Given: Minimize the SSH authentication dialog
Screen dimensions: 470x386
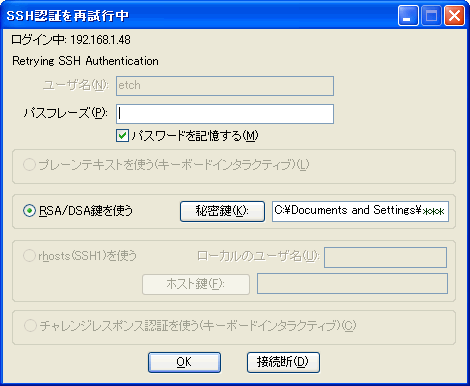Looking at the screenshot, I should pos(408,16).
